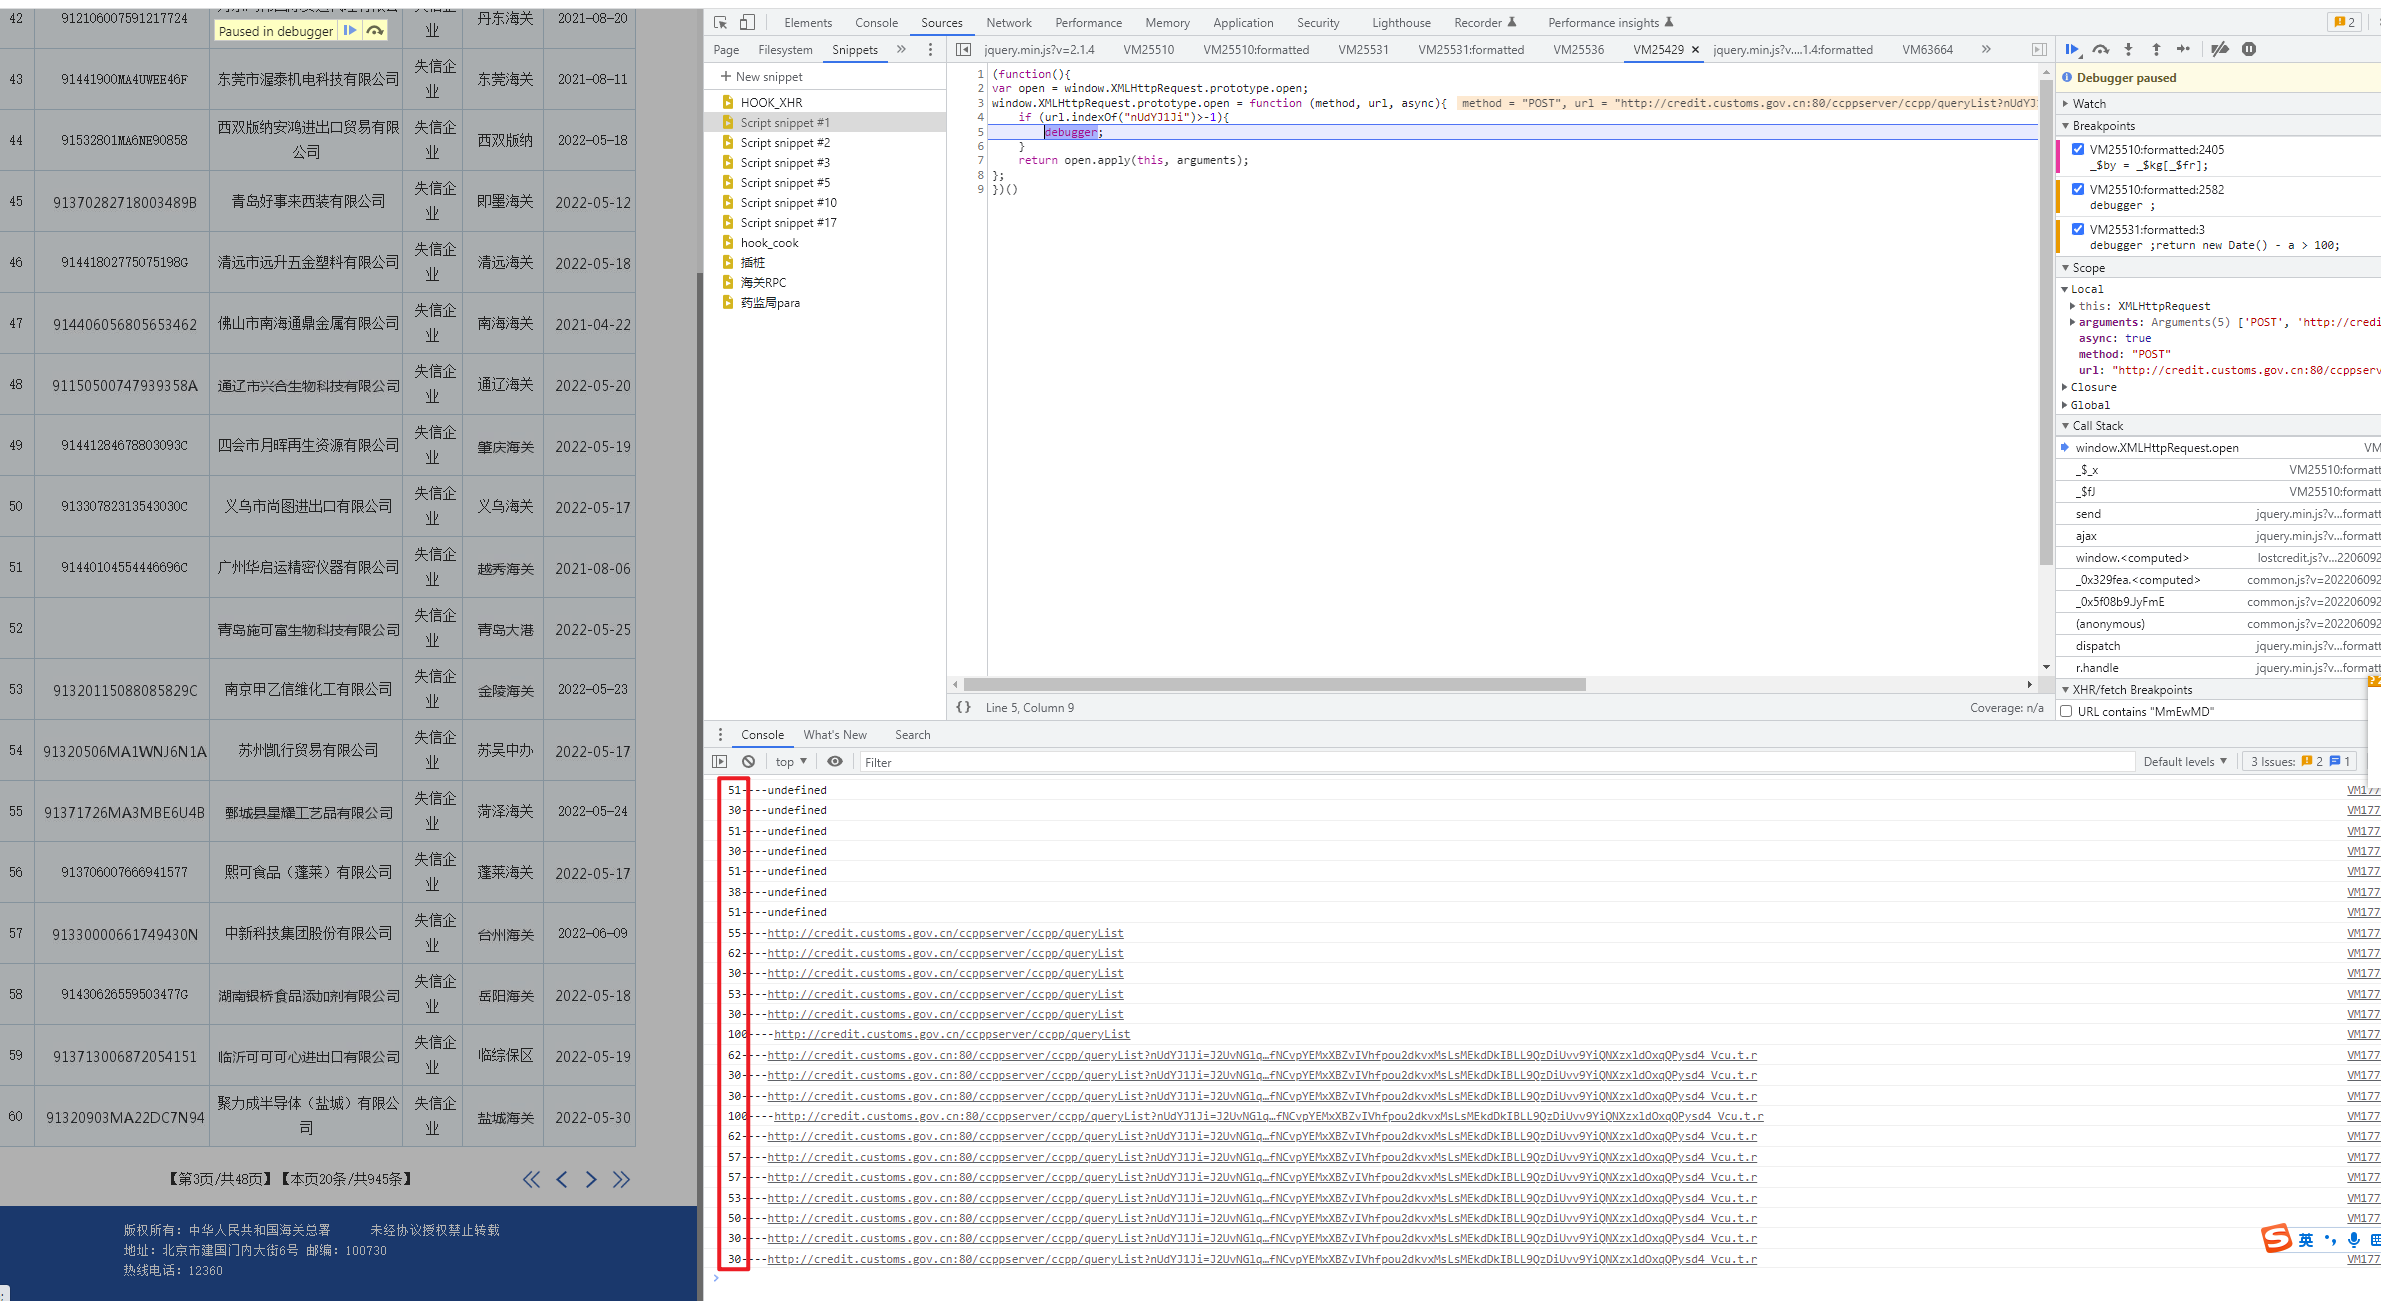Close the VM25429 editor tab
The image size is (2381, 1301).
[x=1695, y=49]
